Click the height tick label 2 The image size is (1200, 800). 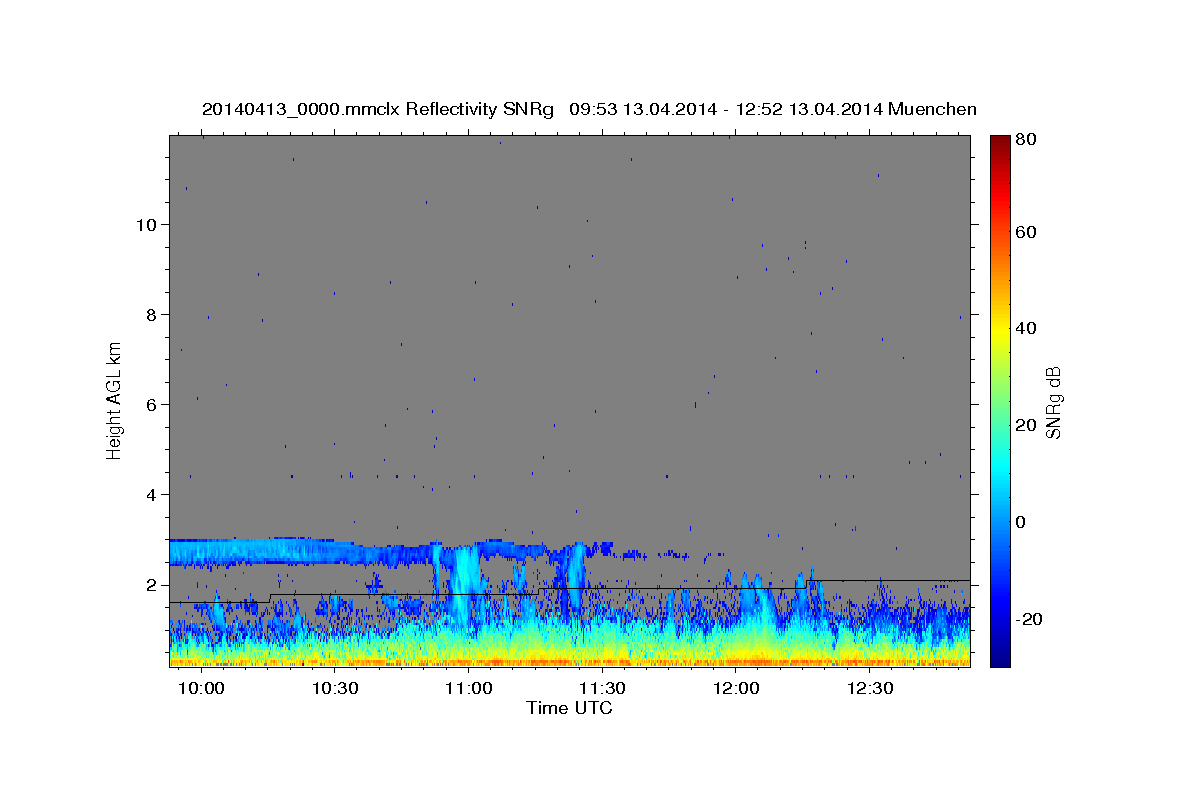(152, 584)
